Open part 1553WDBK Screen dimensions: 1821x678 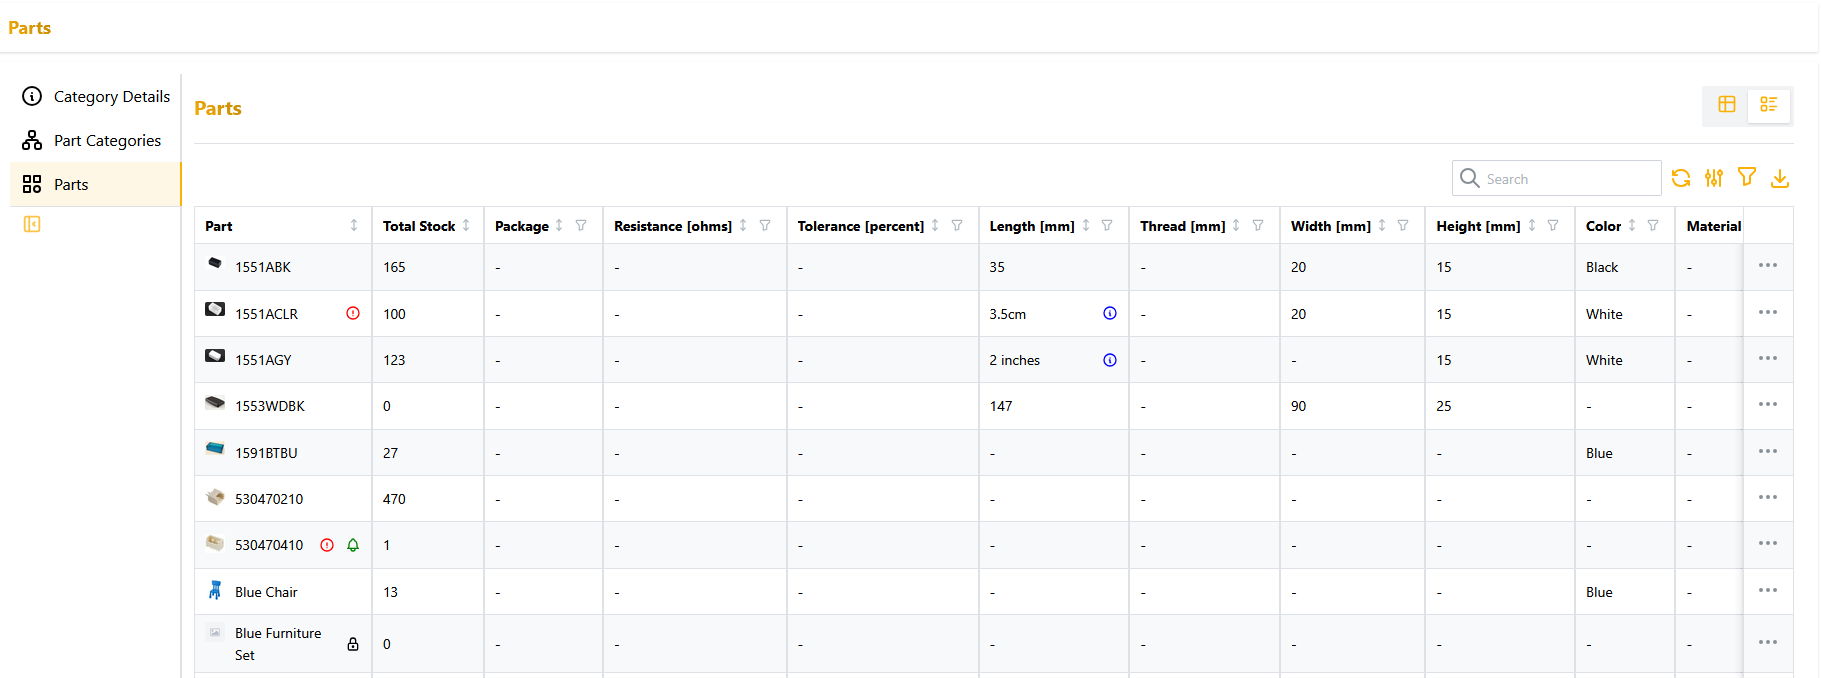270,406
